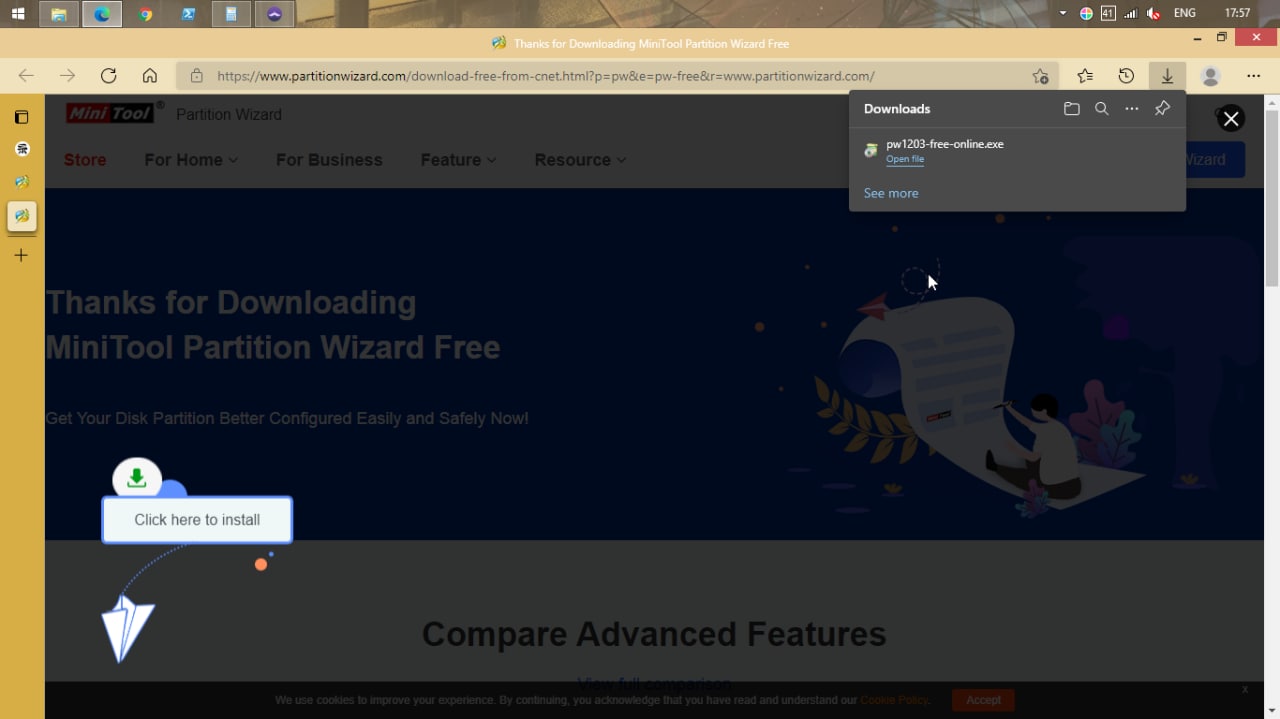The width and height of the screenshot is (1280, 719).
Task: Open File Explorer from the taskbar
Action: click(59, 14)
